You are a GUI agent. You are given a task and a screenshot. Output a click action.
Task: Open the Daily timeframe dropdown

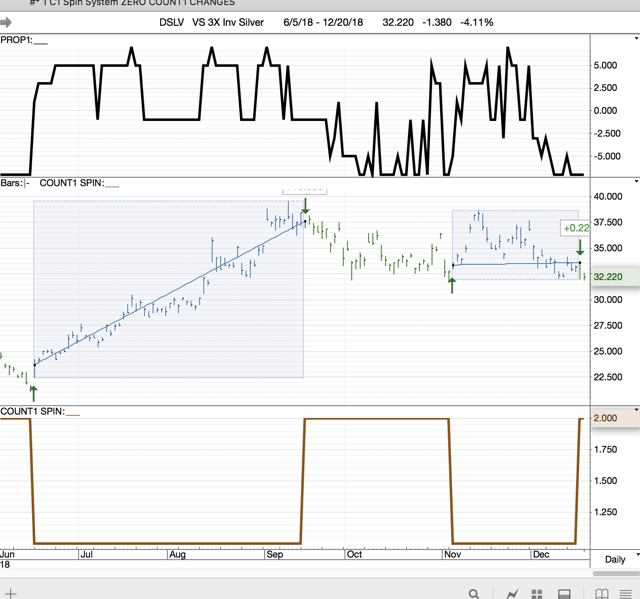tap(617, 559)
